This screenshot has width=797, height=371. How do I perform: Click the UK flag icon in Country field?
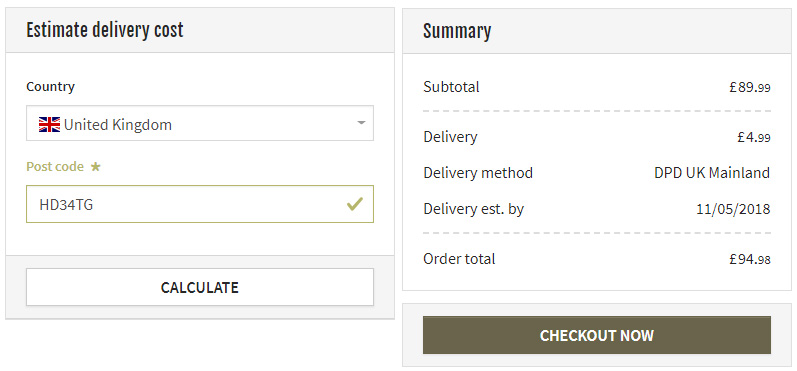49,124
